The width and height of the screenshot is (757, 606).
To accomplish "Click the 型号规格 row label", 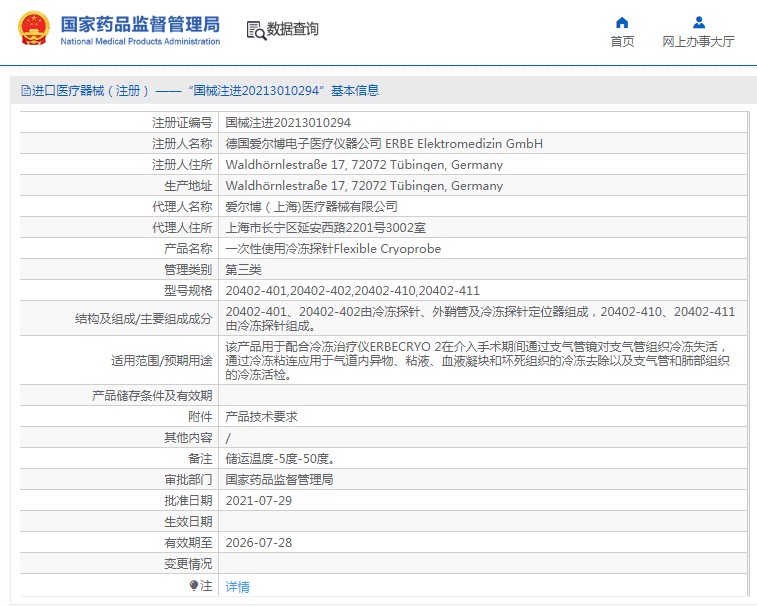I will tap(188, 291).
